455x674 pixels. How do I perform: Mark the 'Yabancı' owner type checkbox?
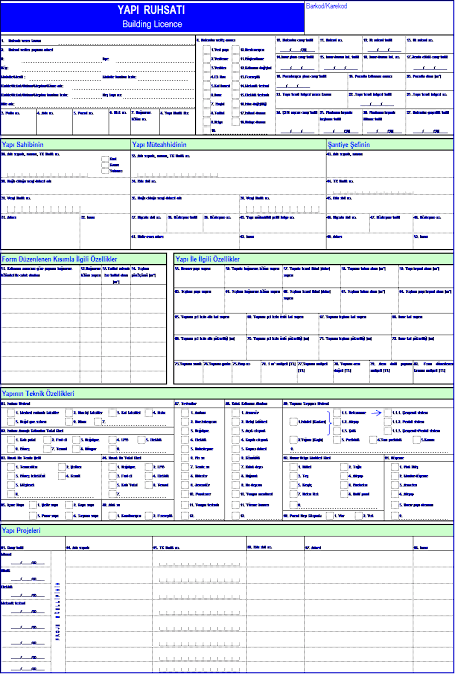click(105, 171)
